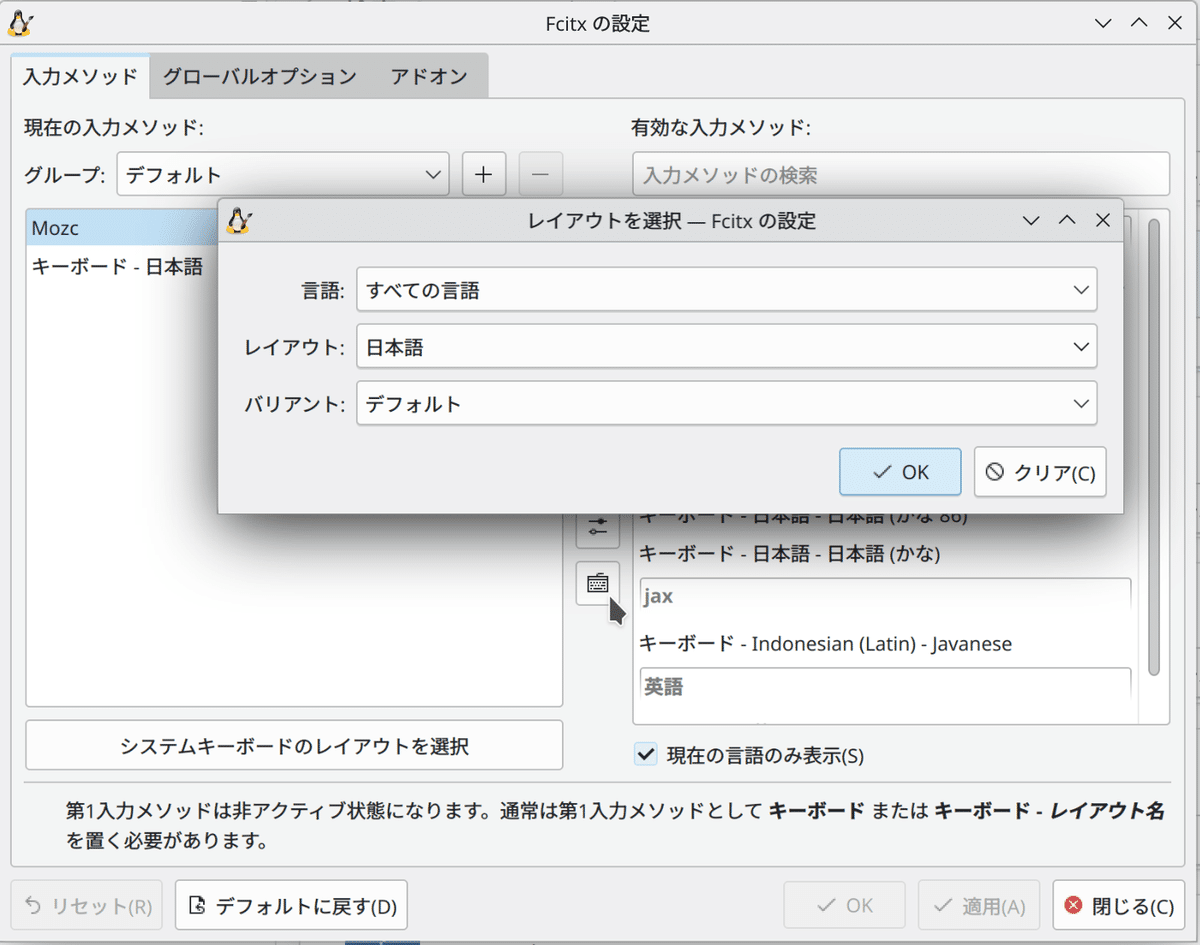The height and width of the screenshot is (945, 1200).
Task: Select Mozc in the current input methods list
Action: (x=121, y=227)
